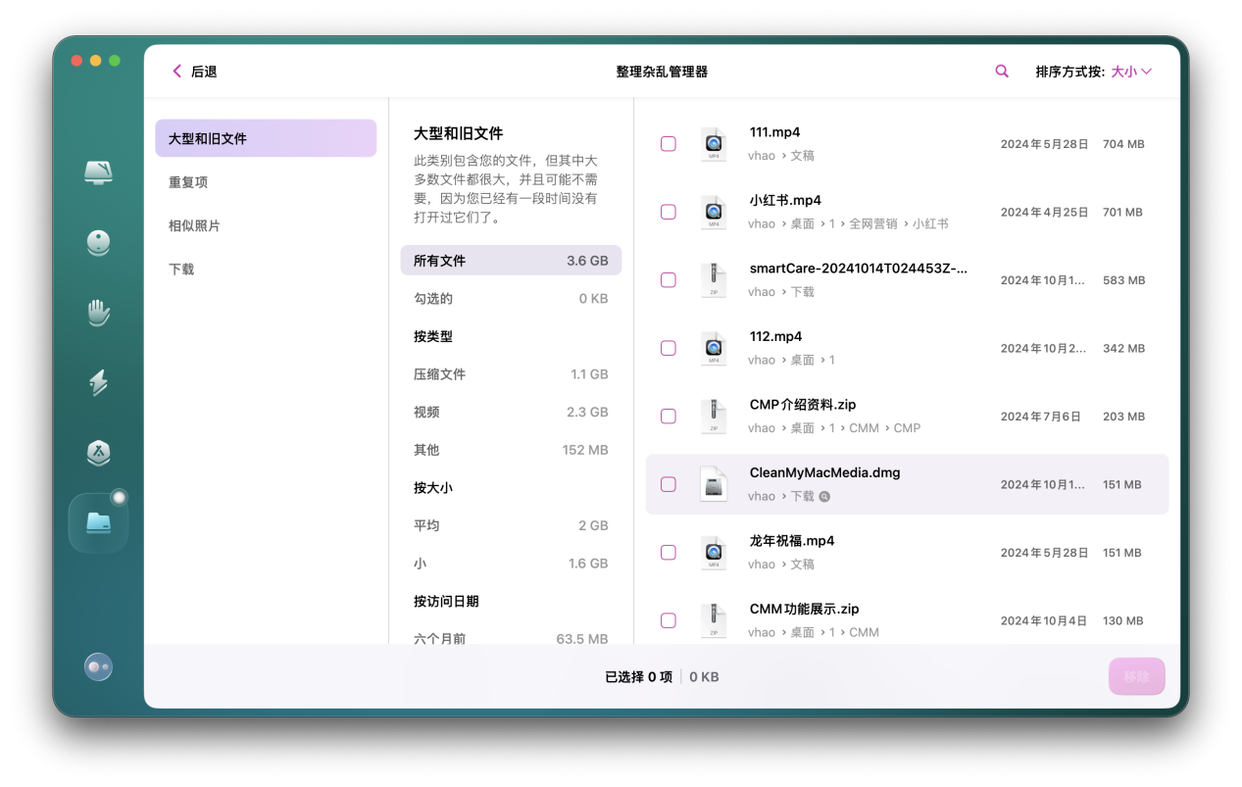This screenshot has height=787, width=1242.
Task: Check the box for 小红书.mp4
Action: click(668, 212)
